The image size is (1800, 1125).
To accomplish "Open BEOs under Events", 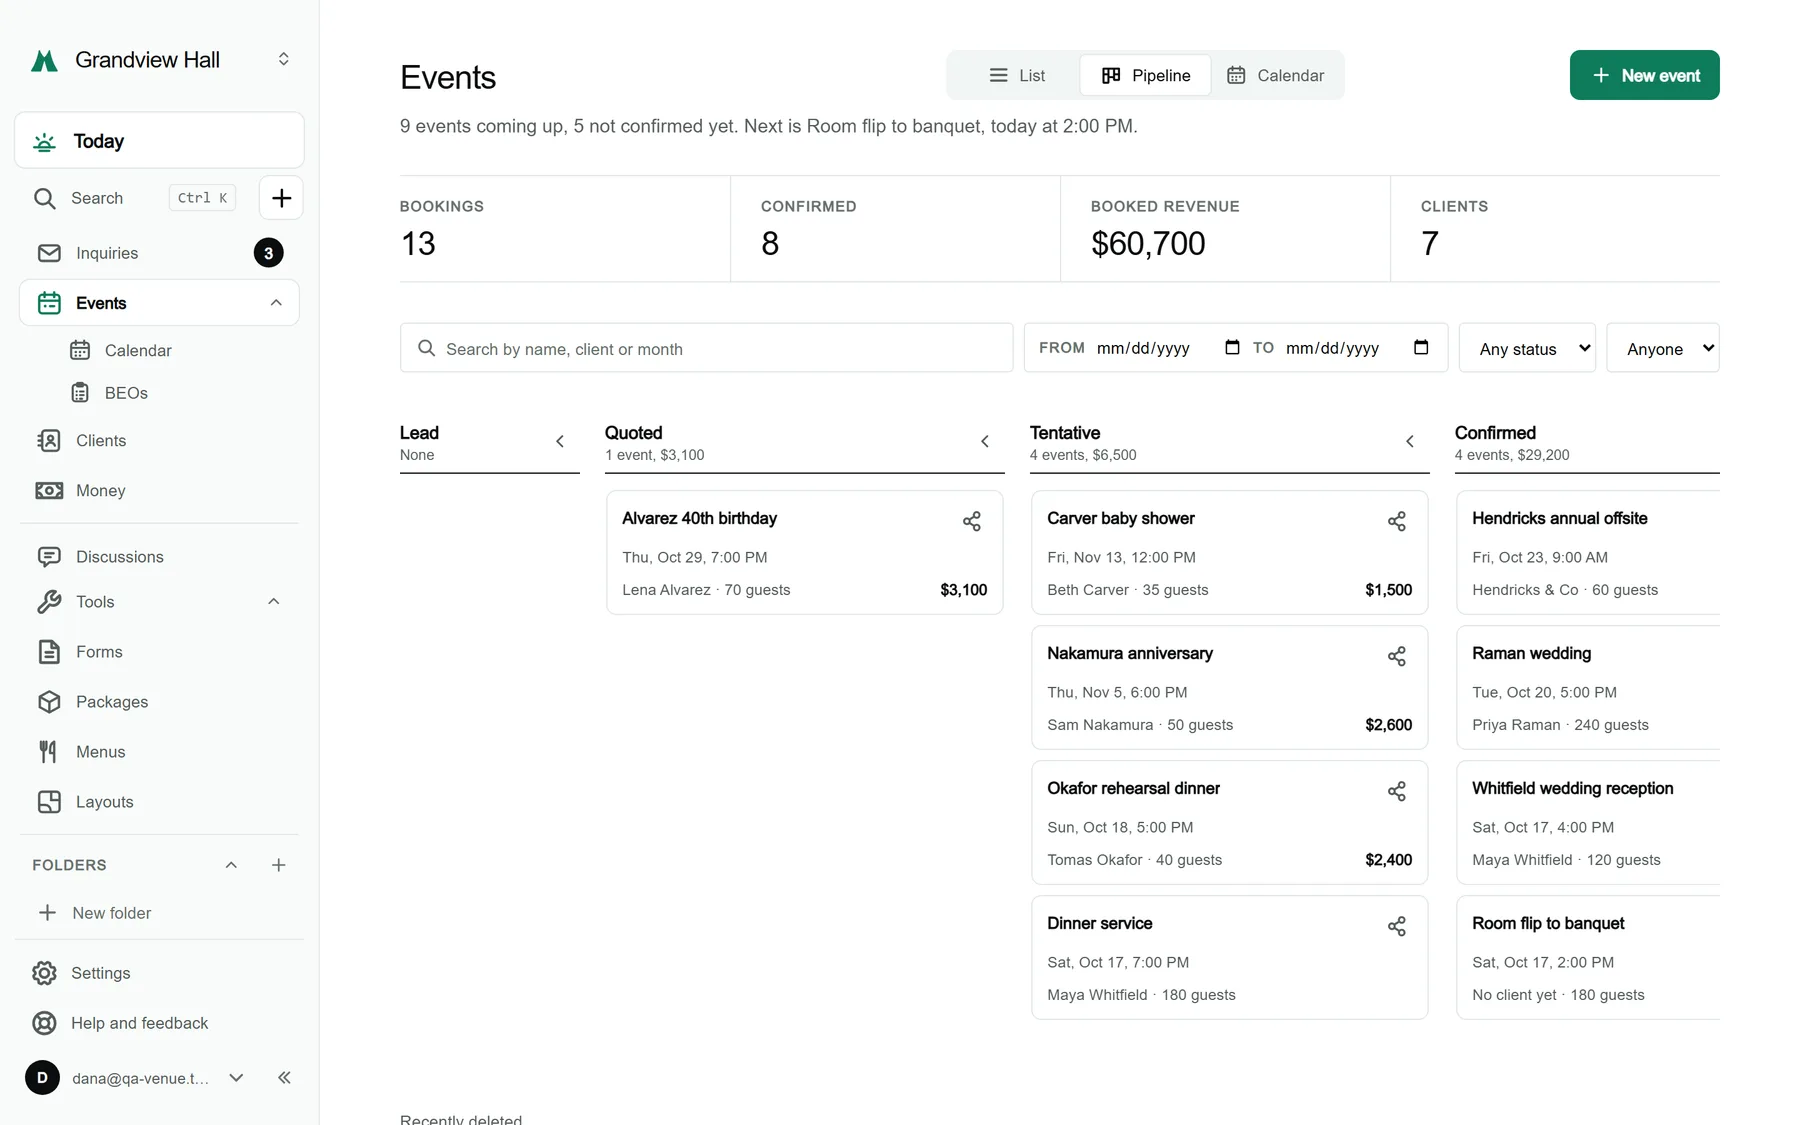I will (x=126, y=393).
